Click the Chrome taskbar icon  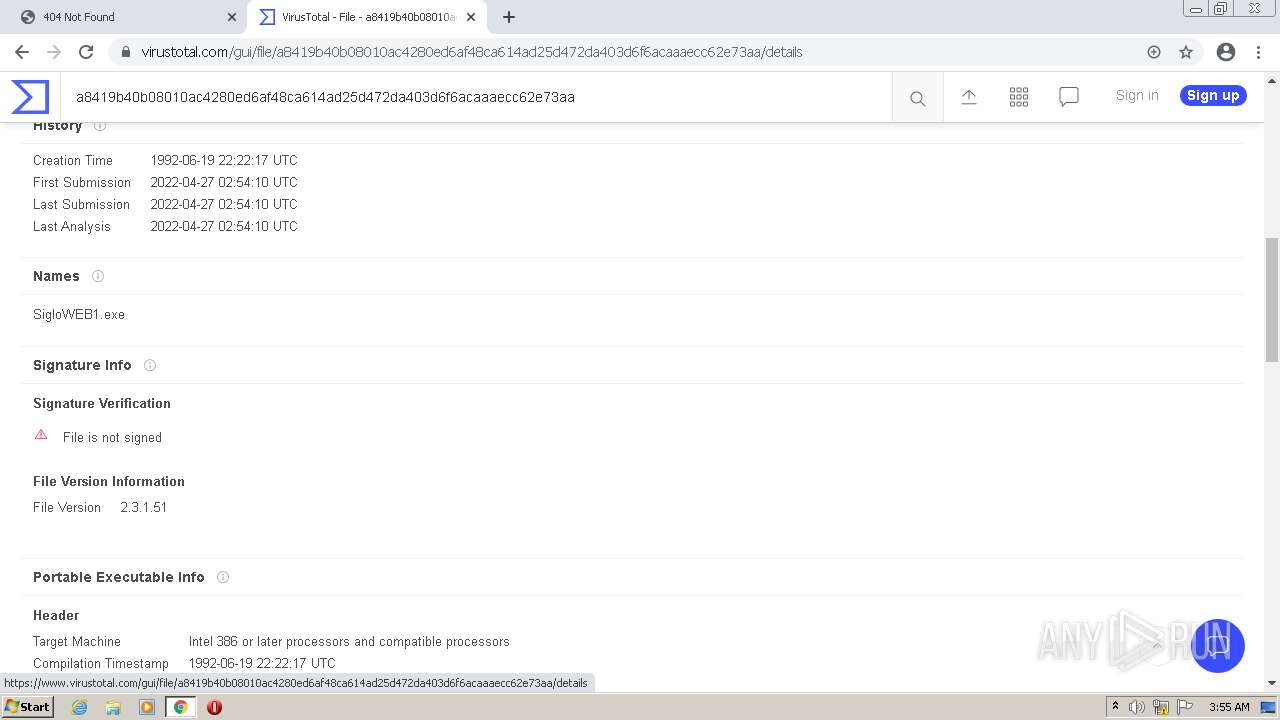point(181,707)
